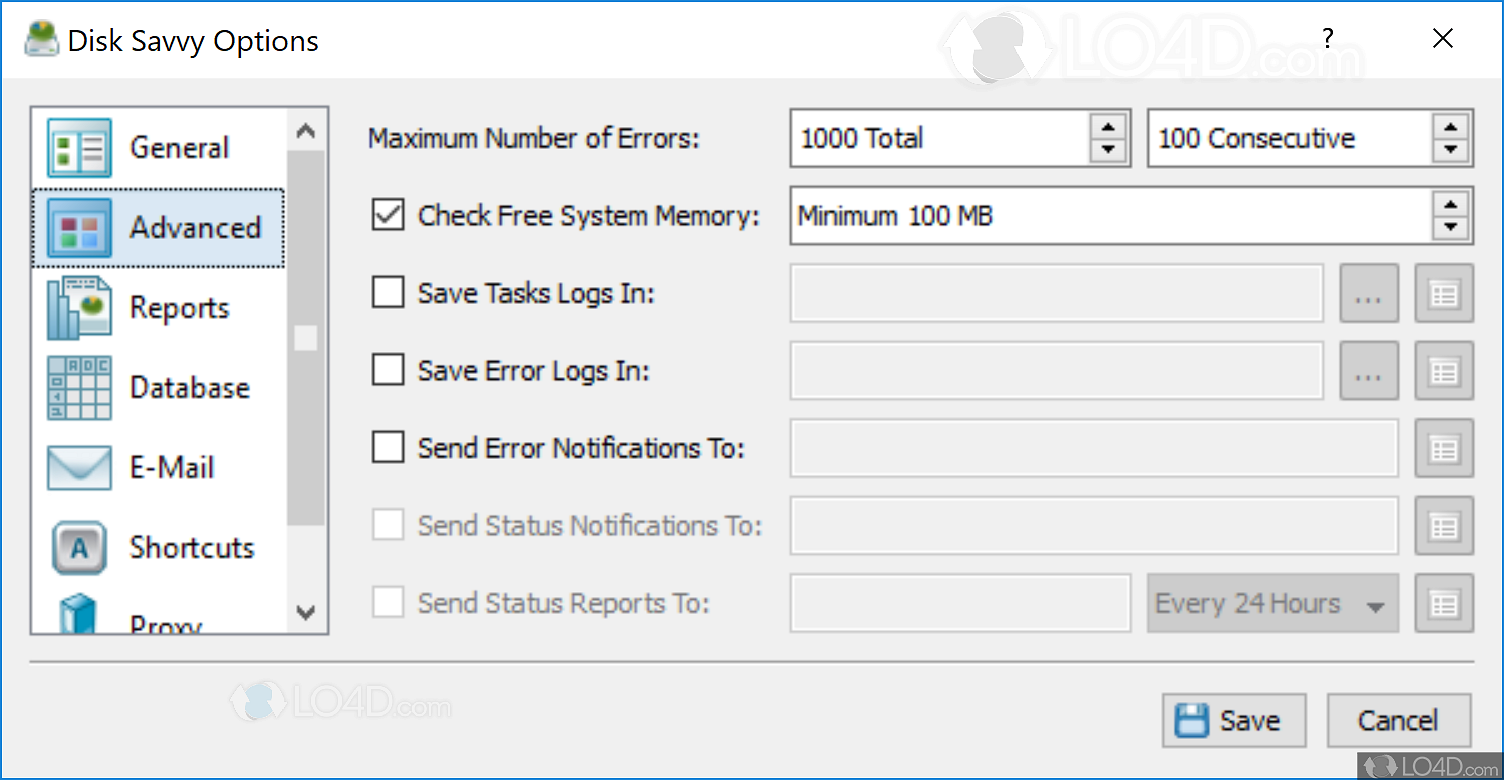Image resolution: width=1504 pixels, height=780 pixels.
Task: Open the General options icon
Action: pos(79,148)
